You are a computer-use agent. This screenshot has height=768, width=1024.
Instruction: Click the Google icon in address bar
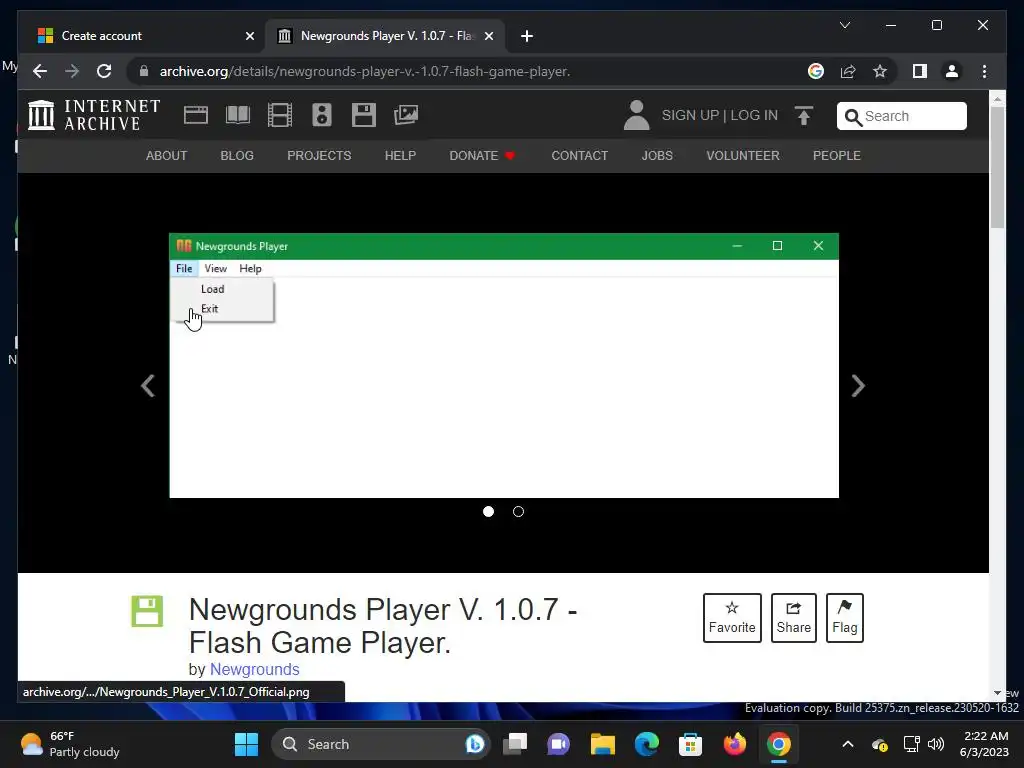[x=816, y=71]
